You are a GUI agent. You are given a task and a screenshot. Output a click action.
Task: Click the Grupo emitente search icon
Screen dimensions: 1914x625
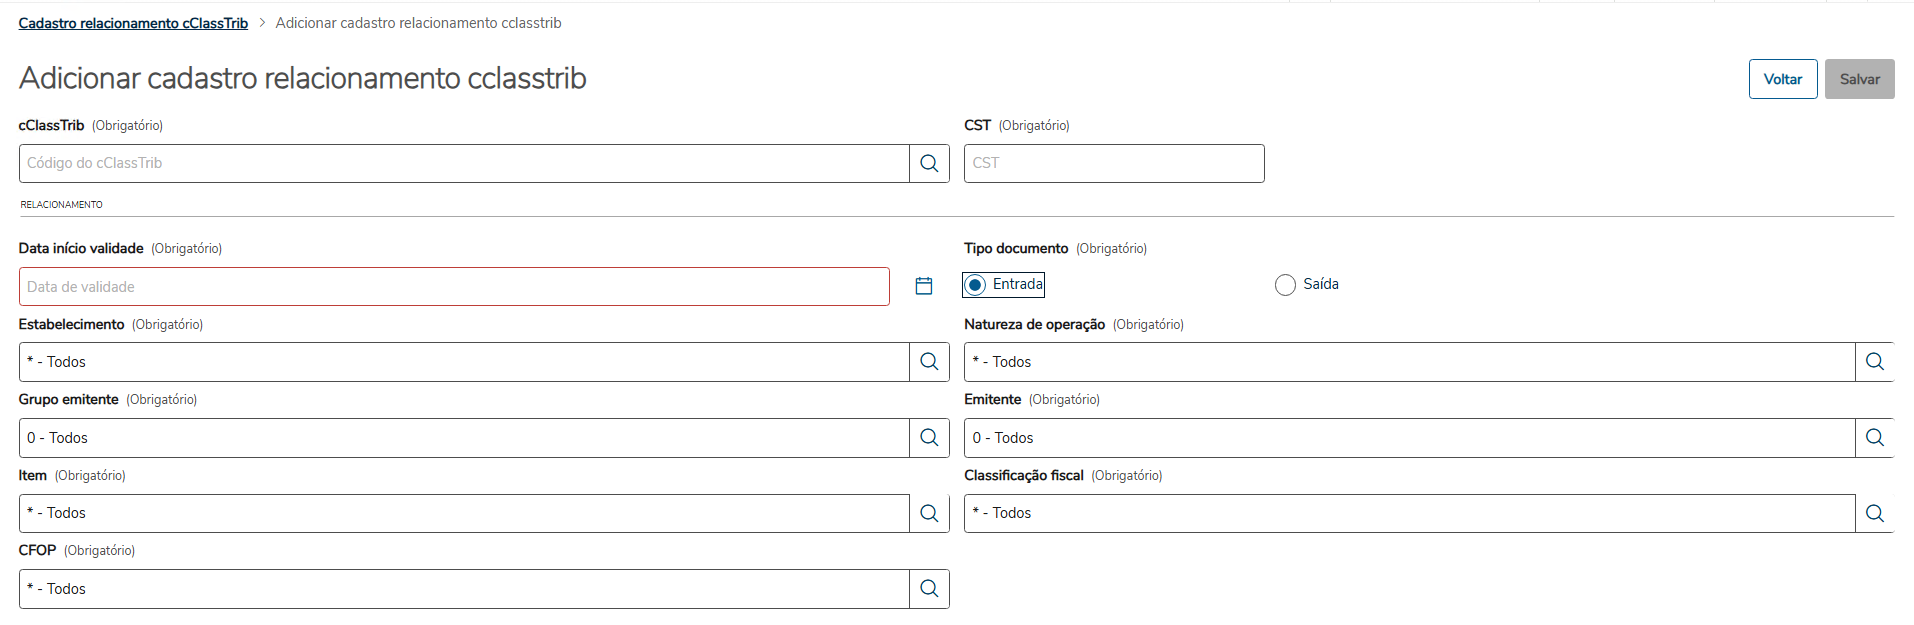point(929,438)
